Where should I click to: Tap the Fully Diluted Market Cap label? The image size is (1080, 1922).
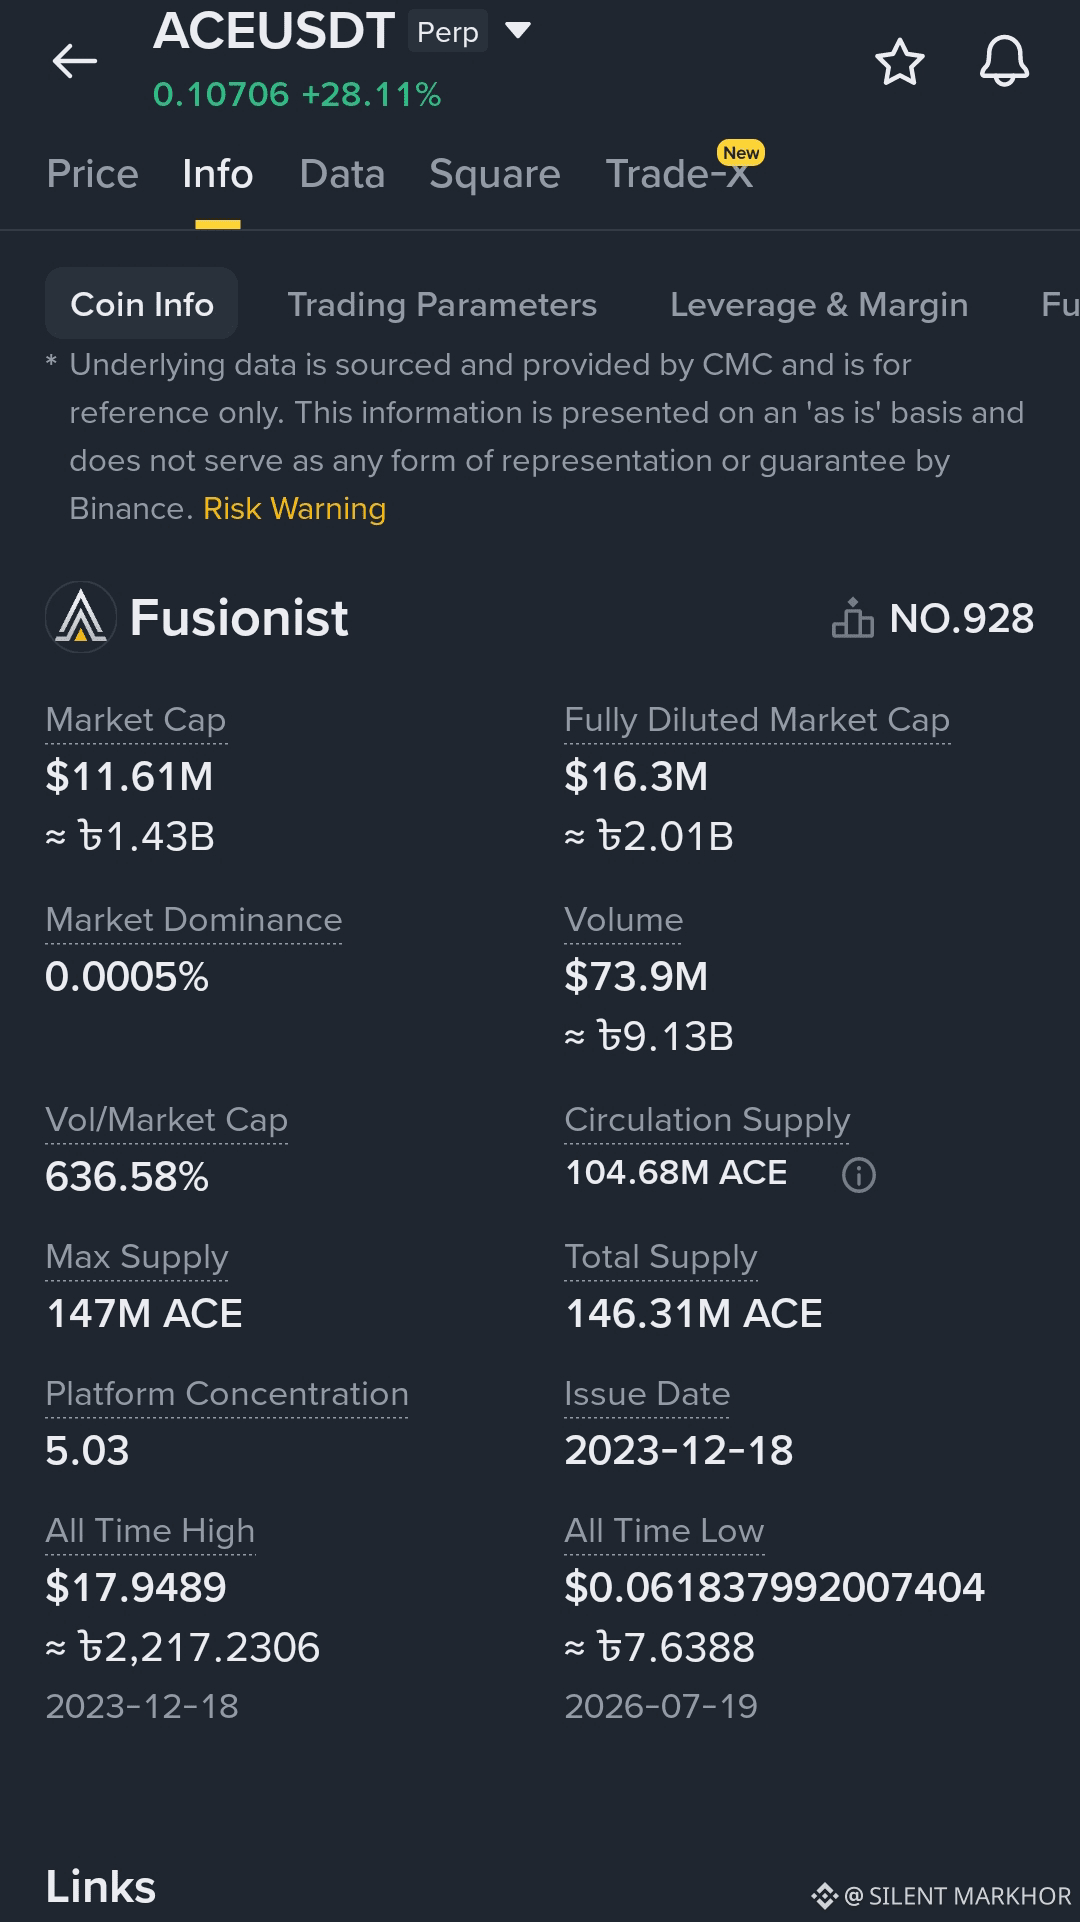pos(757,720)
